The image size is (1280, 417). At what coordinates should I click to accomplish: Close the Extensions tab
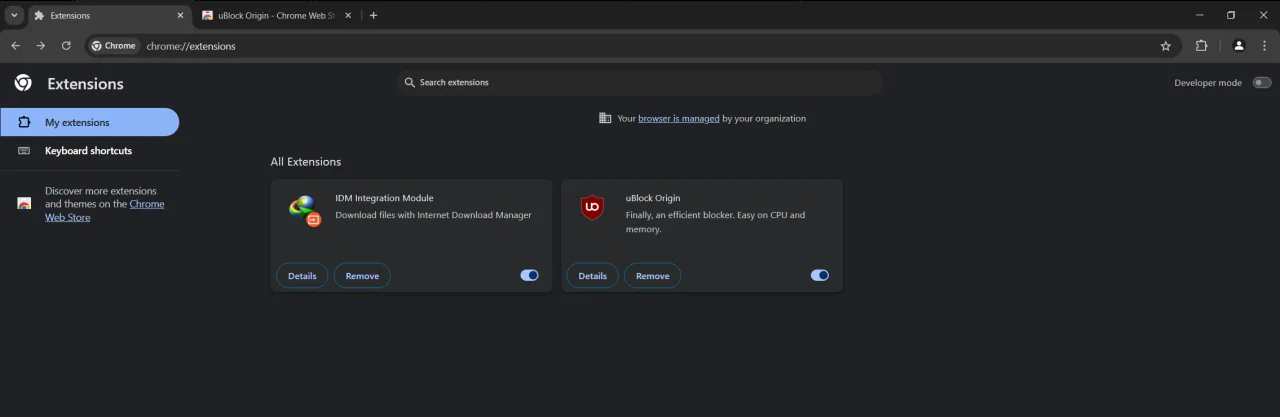click(180, 15)
